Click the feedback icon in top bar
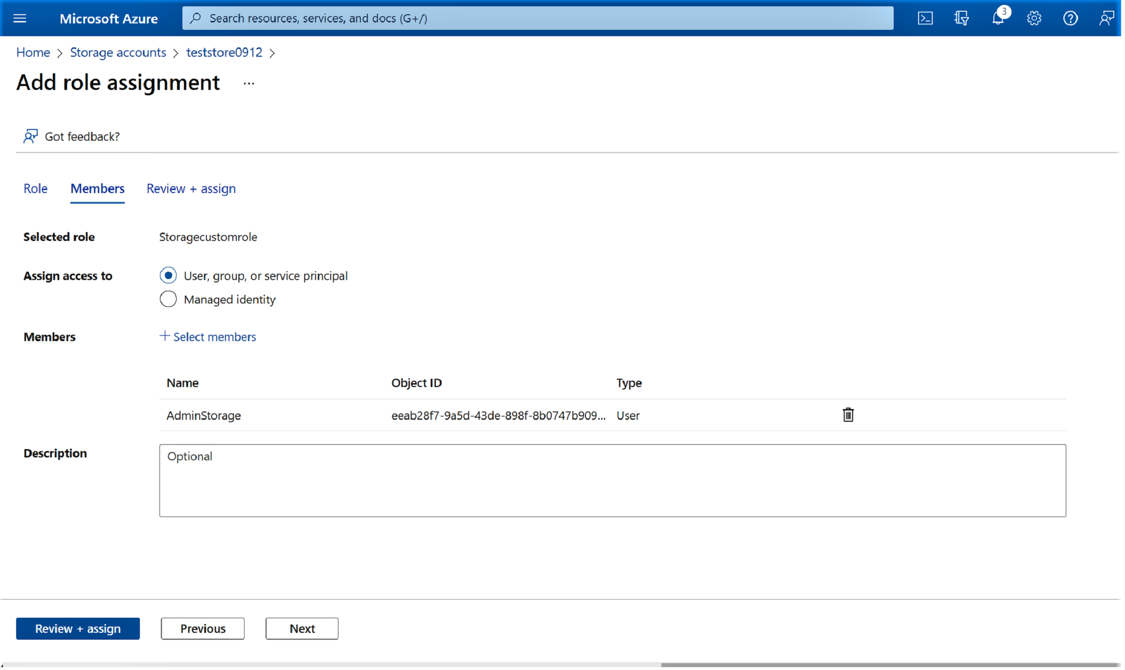The height and width of the screenshot is (670, 1125). click(1106, 18)
